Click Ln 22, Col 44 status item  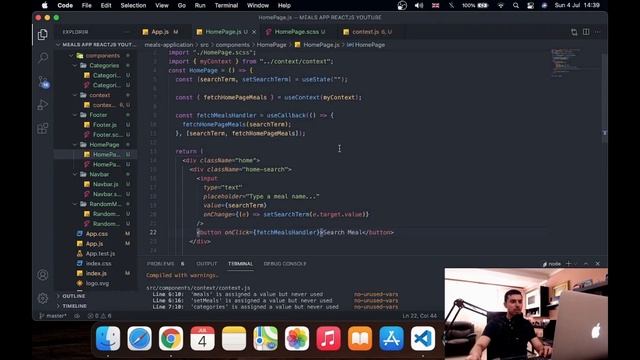click(419, 316)
